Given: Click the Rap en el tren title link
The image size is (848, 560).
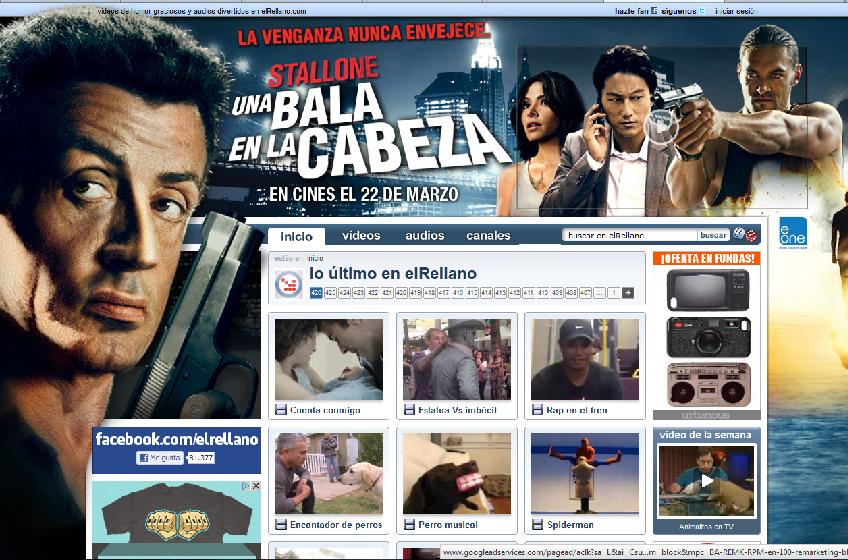Looking at the screenshot, I should coord(577,410).
